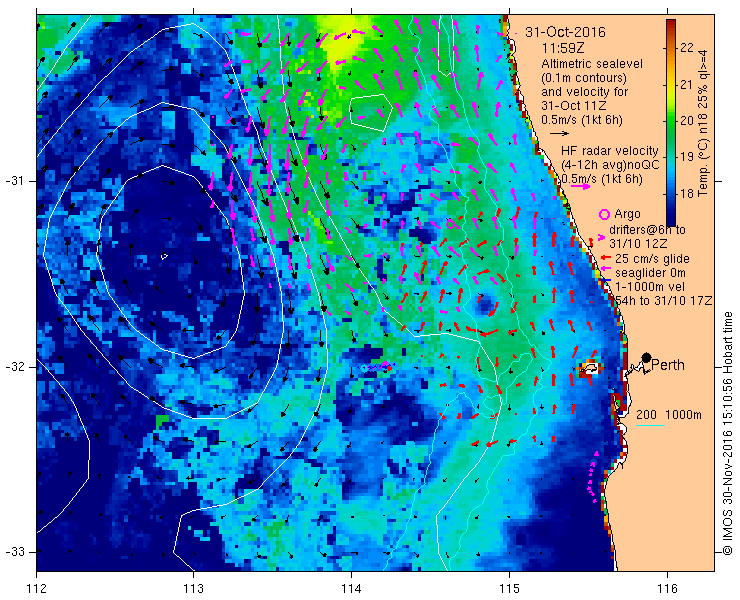Click the 'Altimetric sealevel' legend text
740x600 pixels.
pos(592,63)
